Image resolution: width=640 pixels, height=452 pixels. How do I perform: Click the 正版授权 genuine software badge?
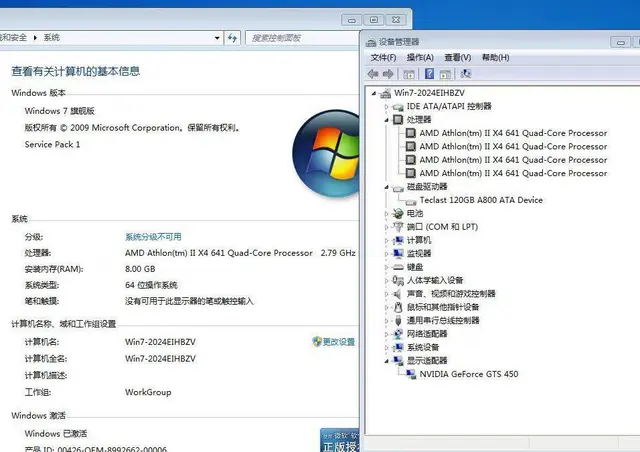point(340,441)
